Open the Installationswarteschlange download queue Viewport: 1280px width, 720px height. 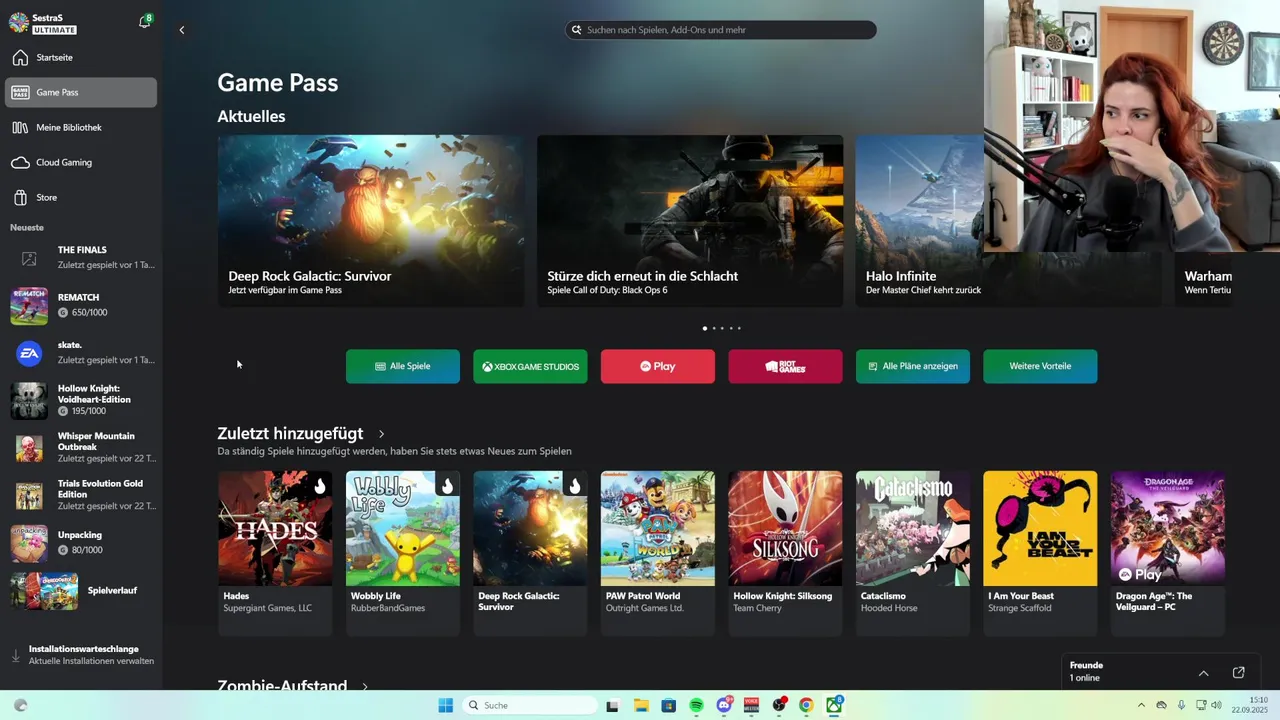click(x=81, y=655)
